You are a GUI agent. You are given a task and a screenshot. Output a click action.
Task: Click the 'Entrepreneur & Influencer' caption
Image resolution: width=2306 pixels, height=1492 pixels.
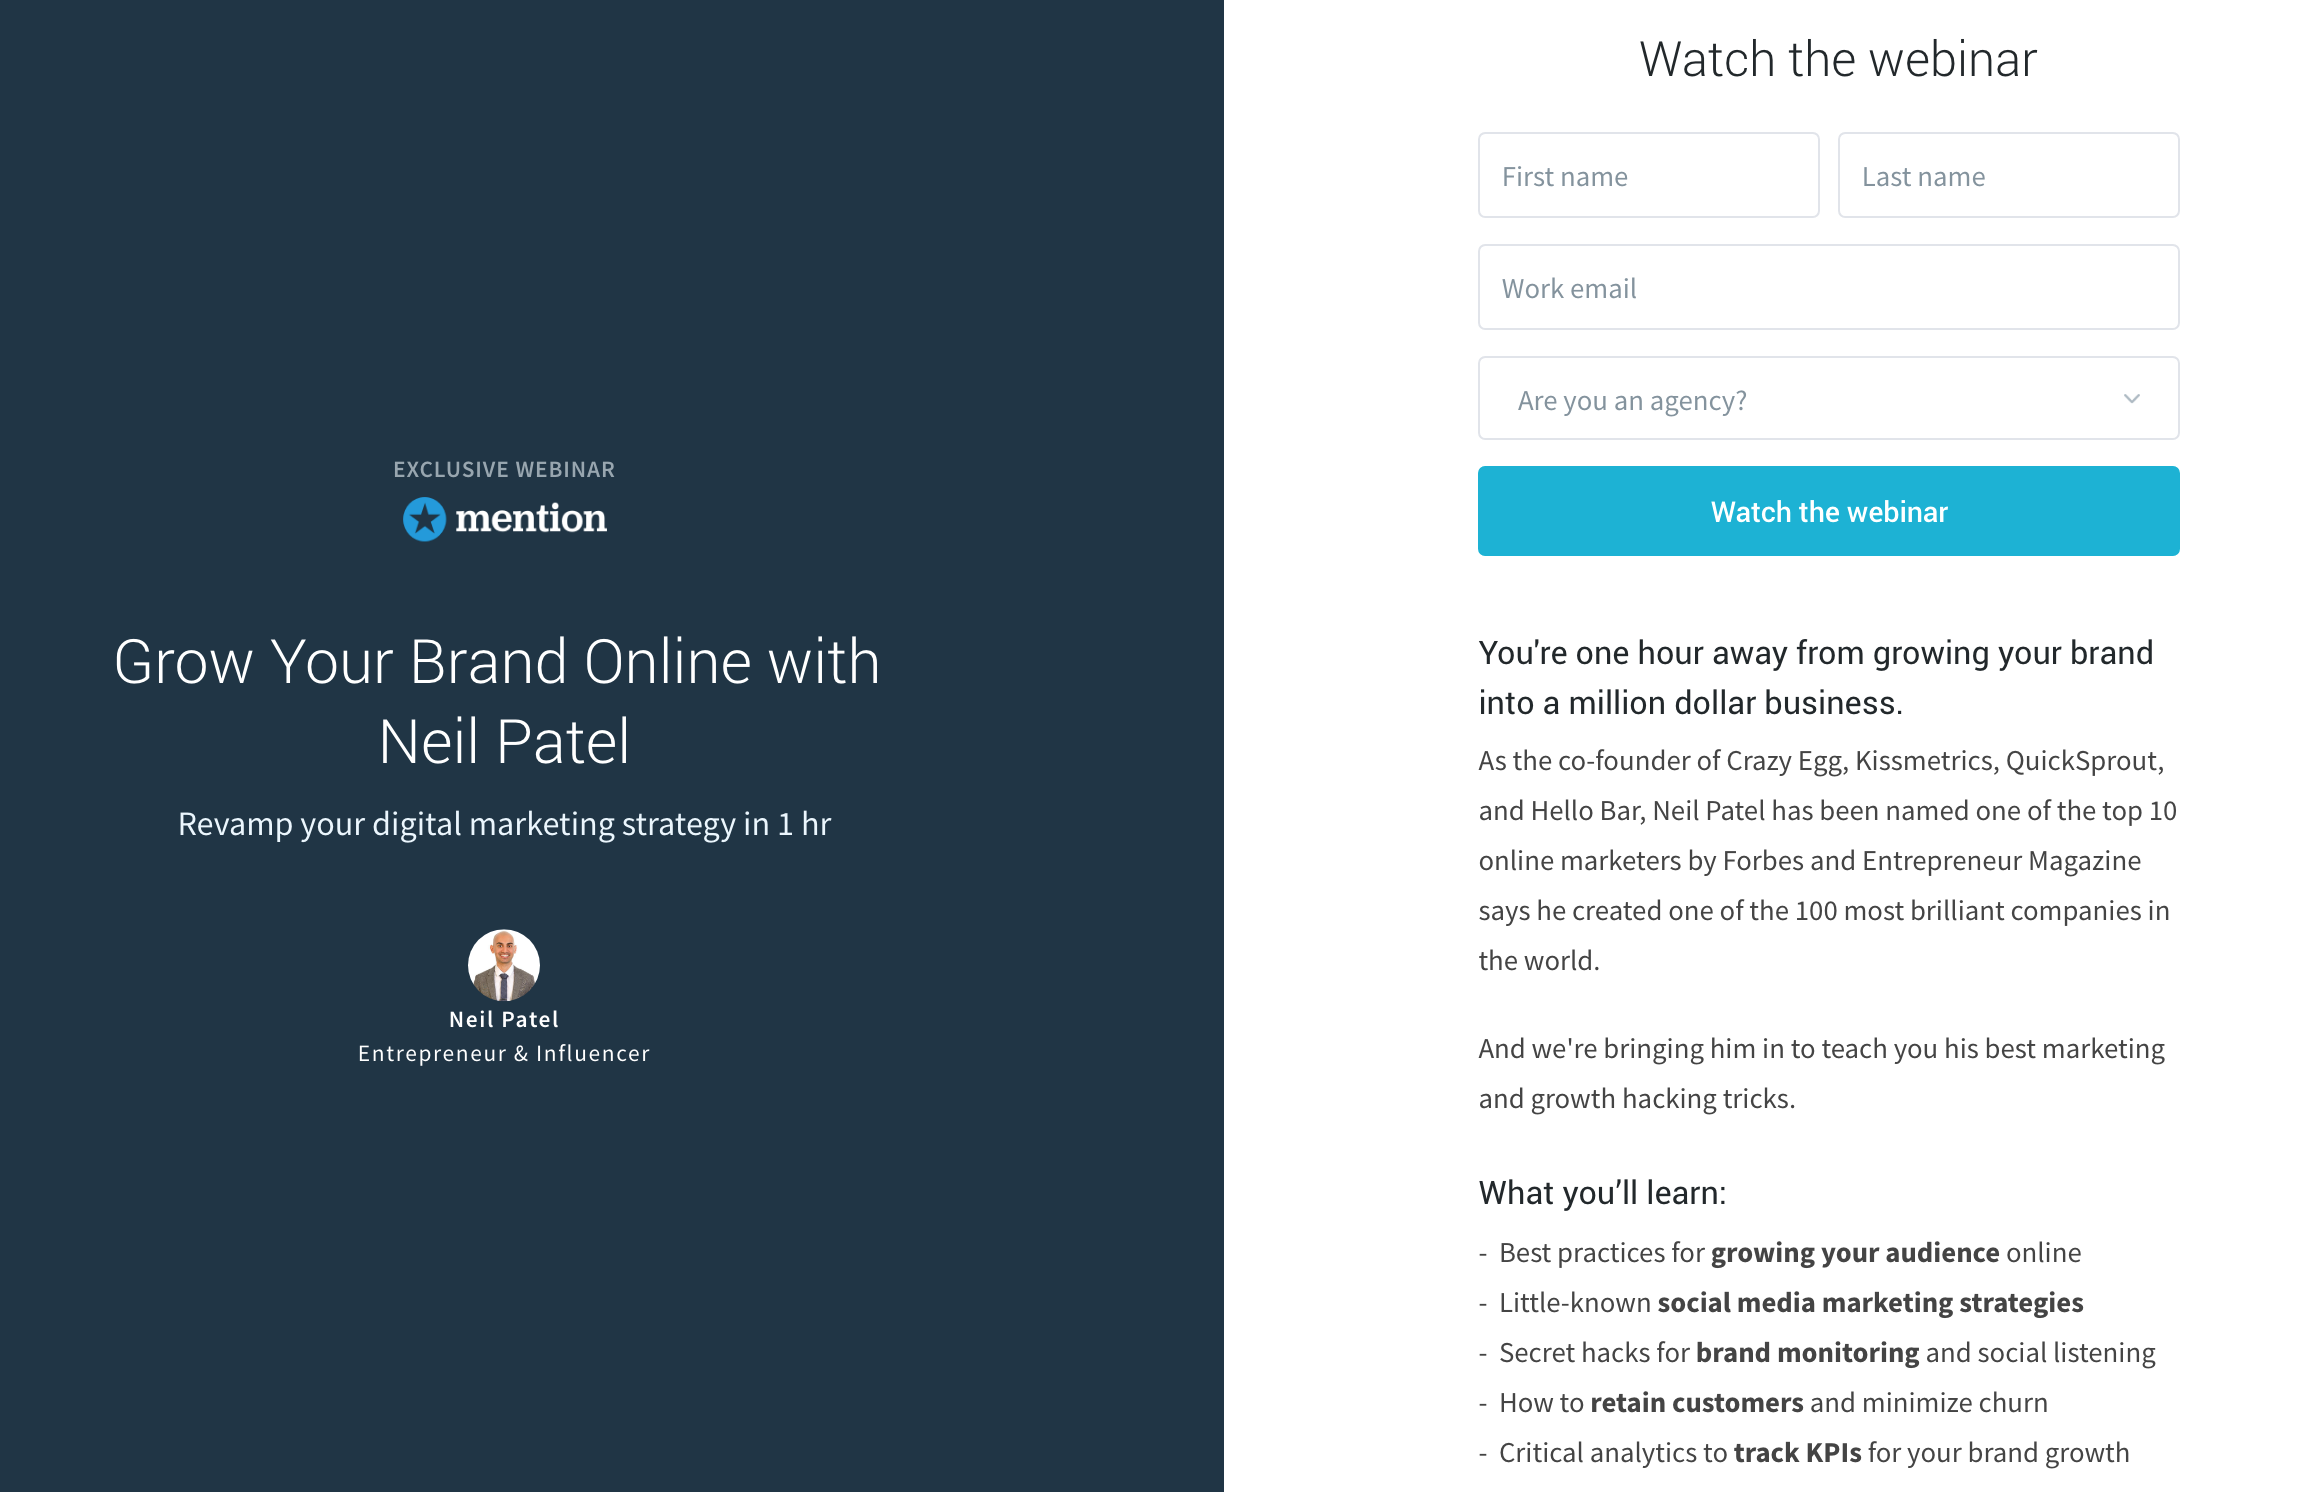tap(504, 1053)
